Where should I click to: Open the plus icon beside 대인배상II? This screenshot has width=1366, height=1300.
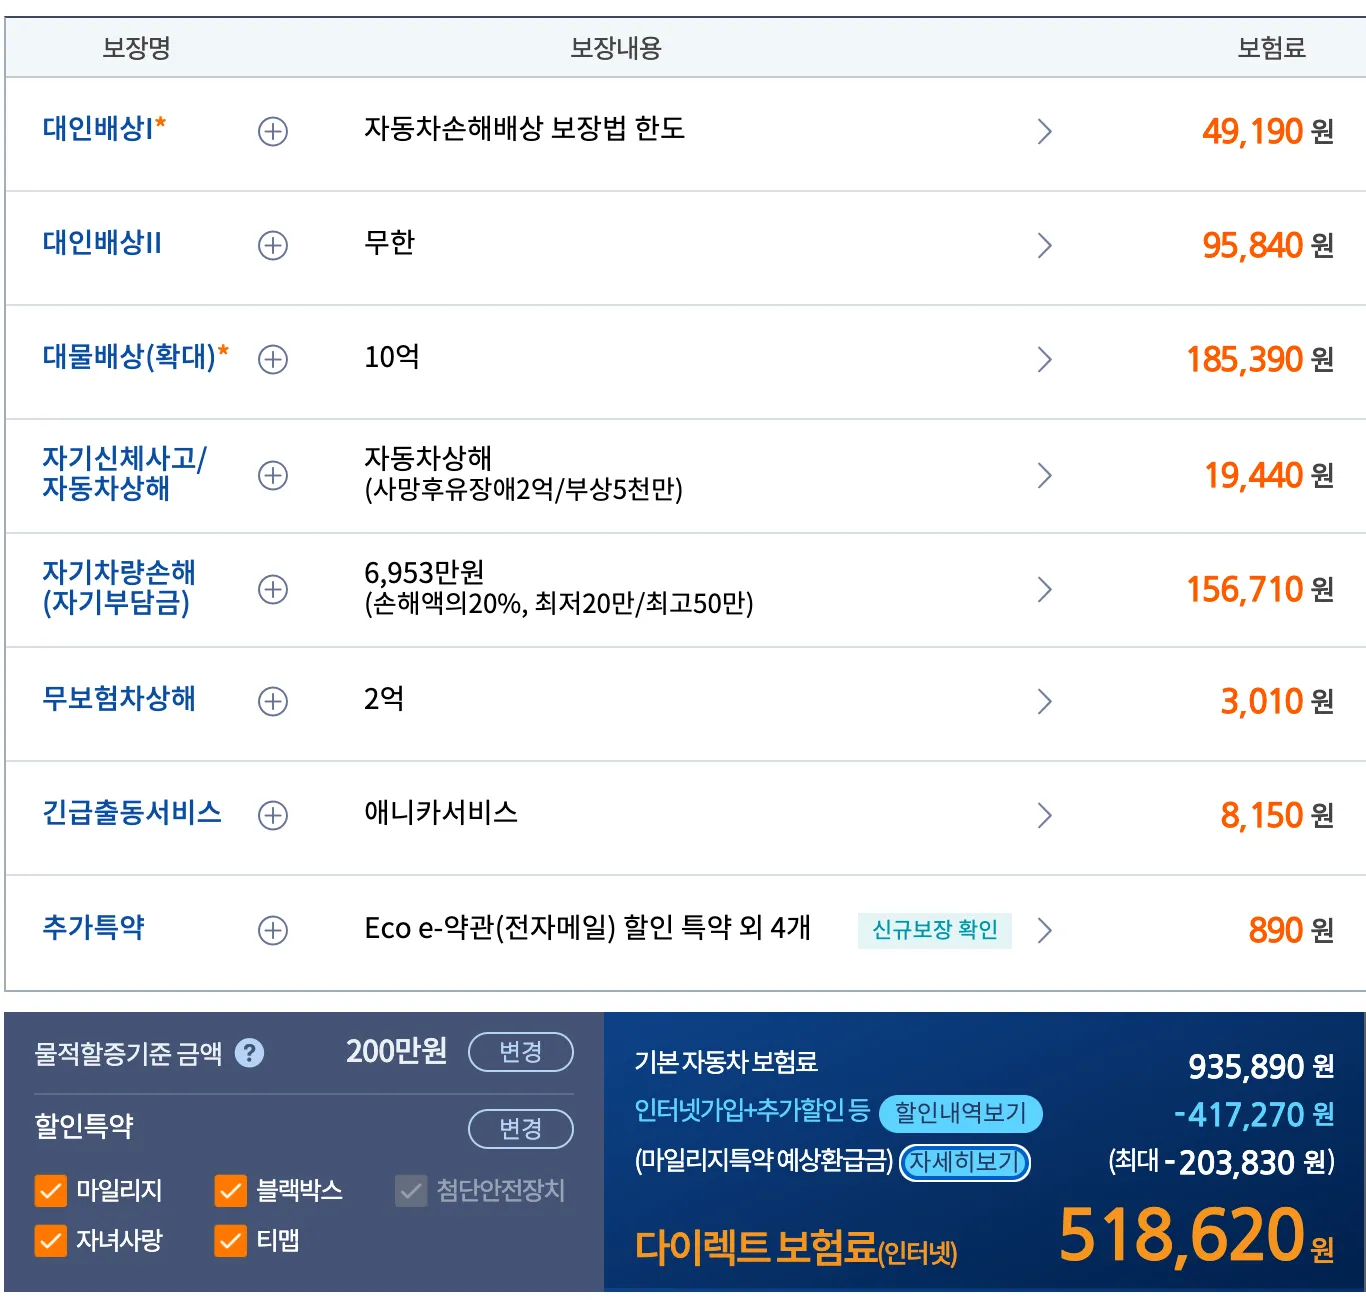coord(272,246)
